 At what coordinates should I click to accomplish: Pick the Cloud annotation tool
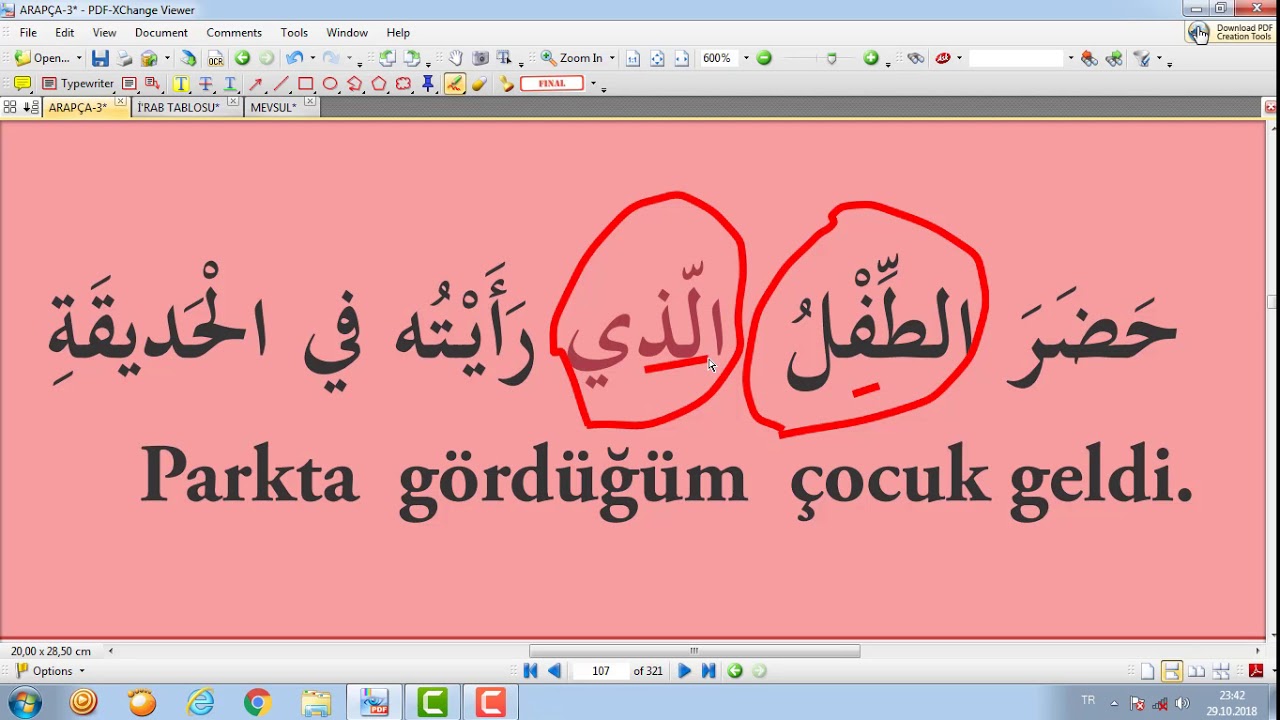tap(404, 84)
